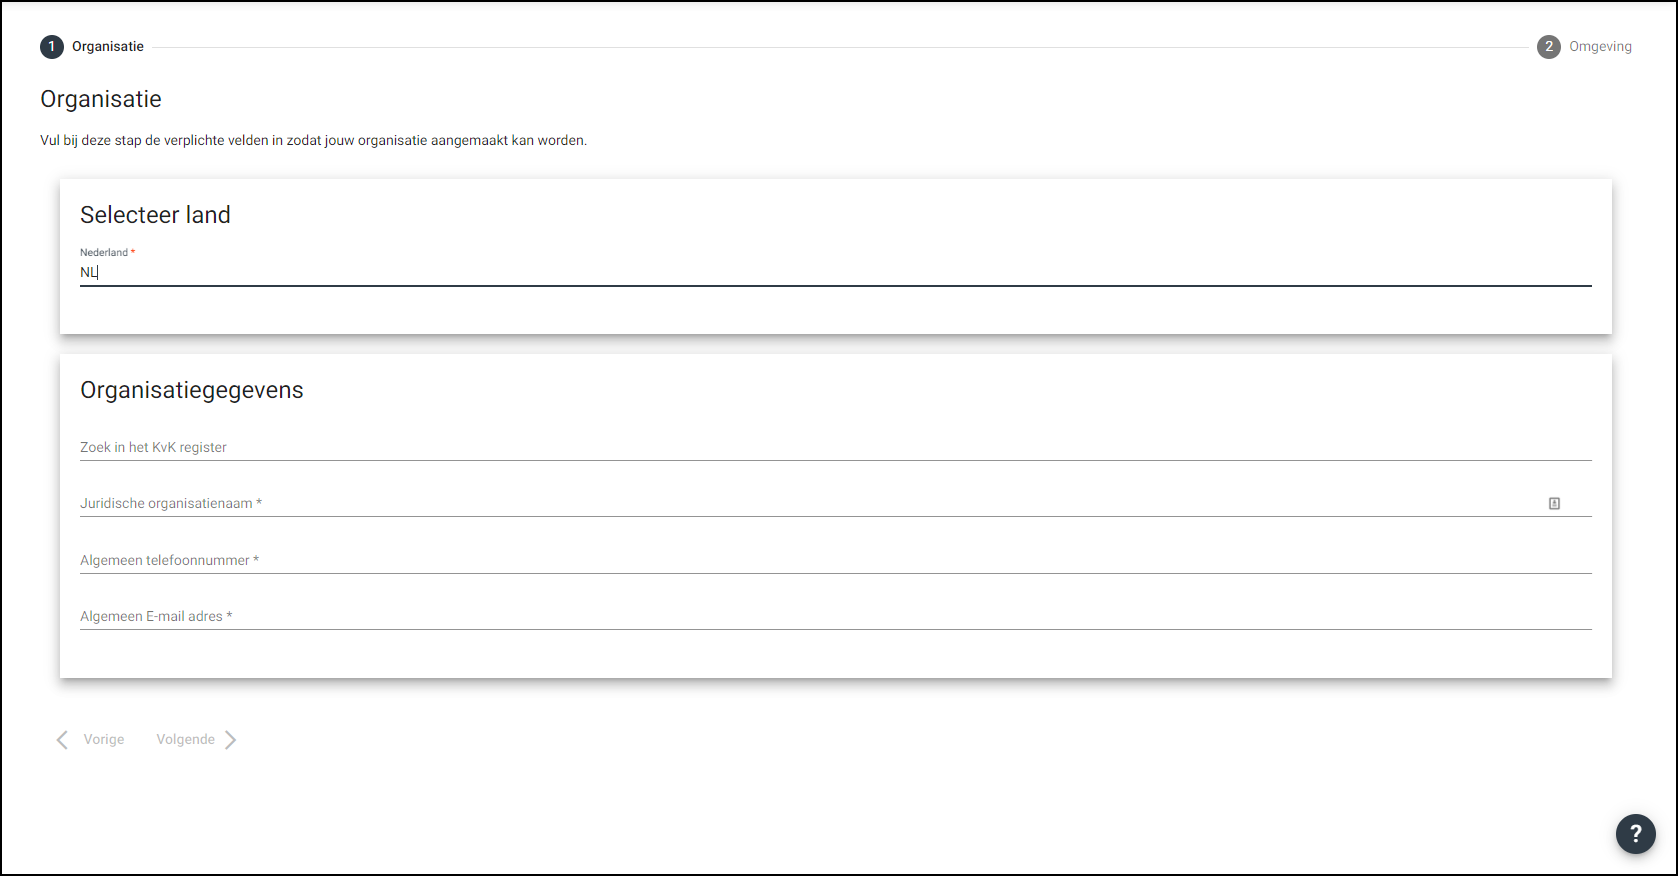Click the right chevron beside Volgende
1678x876 pixels.
(231, 740)
